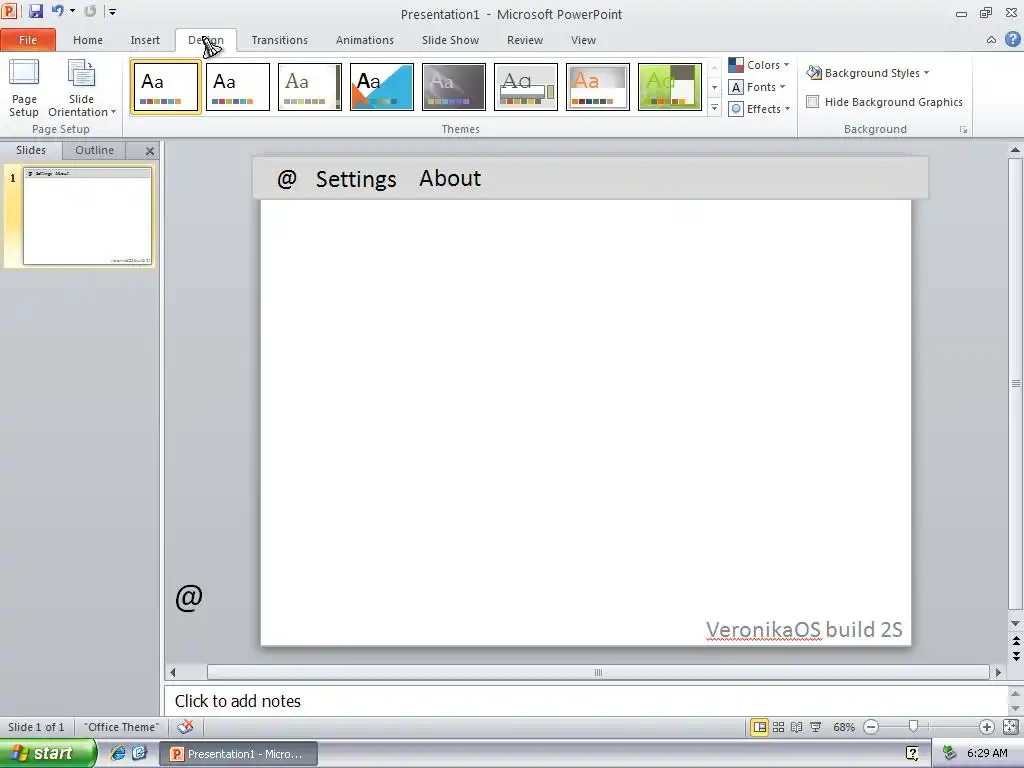Open the Slide Show ribbon tab
The width and height of the screenshot is (1024, 768).
pos(450,40)
